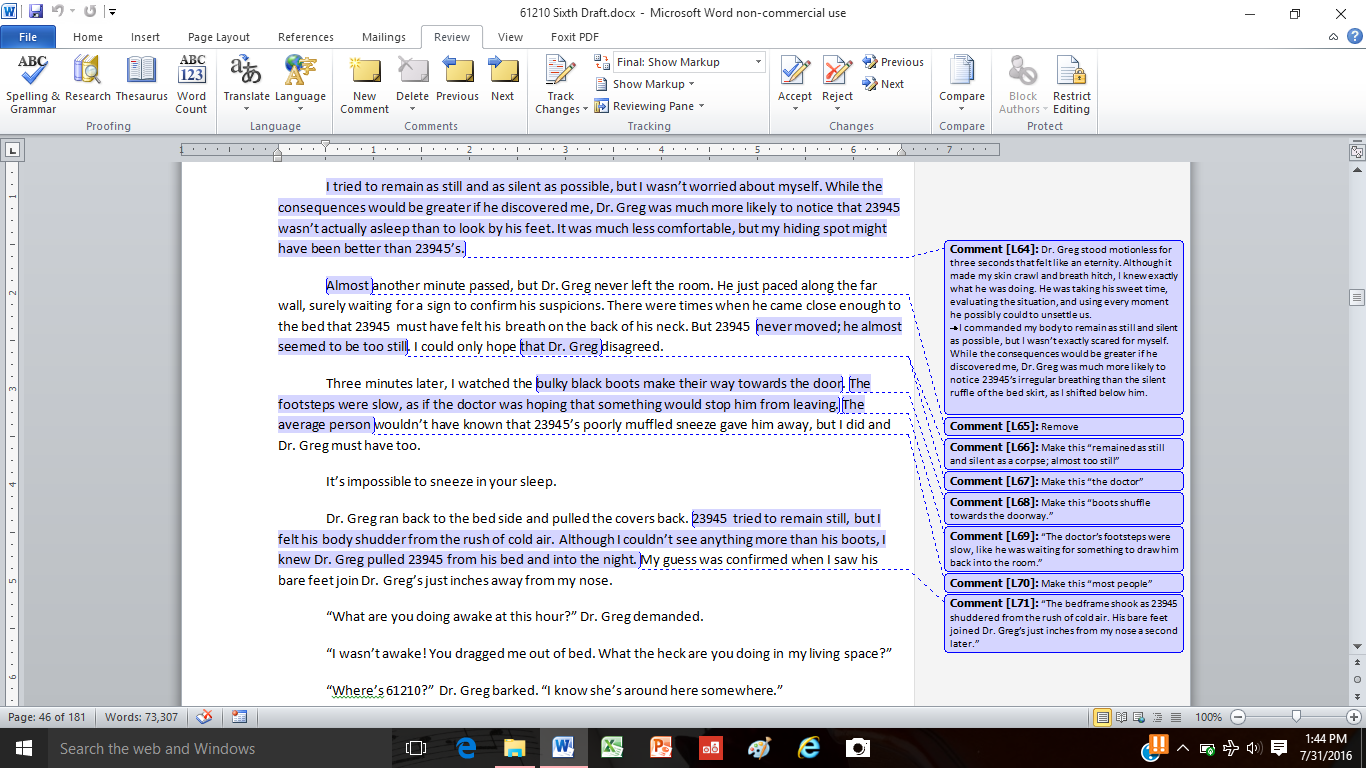Open the Thesaurus
The image size is (1366, 768).
[141, 80]
